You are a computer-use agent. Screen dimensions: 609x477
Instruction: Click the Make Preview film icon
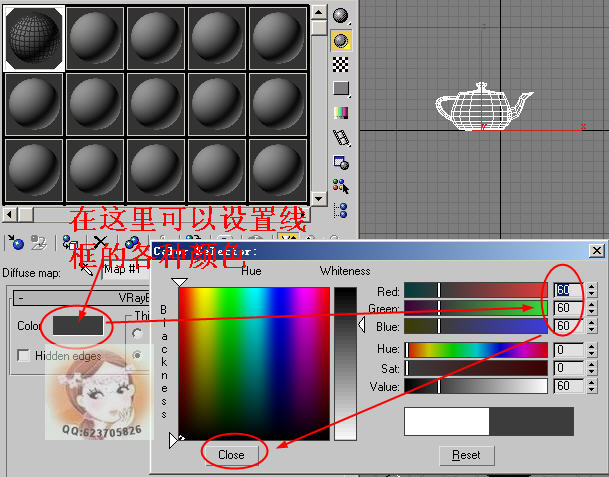tap(341, 137)
